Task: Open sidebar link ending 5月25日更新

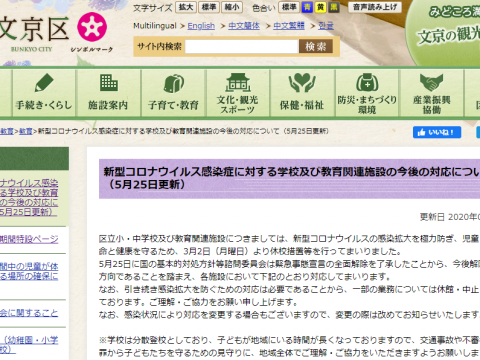Action: (x=29, y=197)
